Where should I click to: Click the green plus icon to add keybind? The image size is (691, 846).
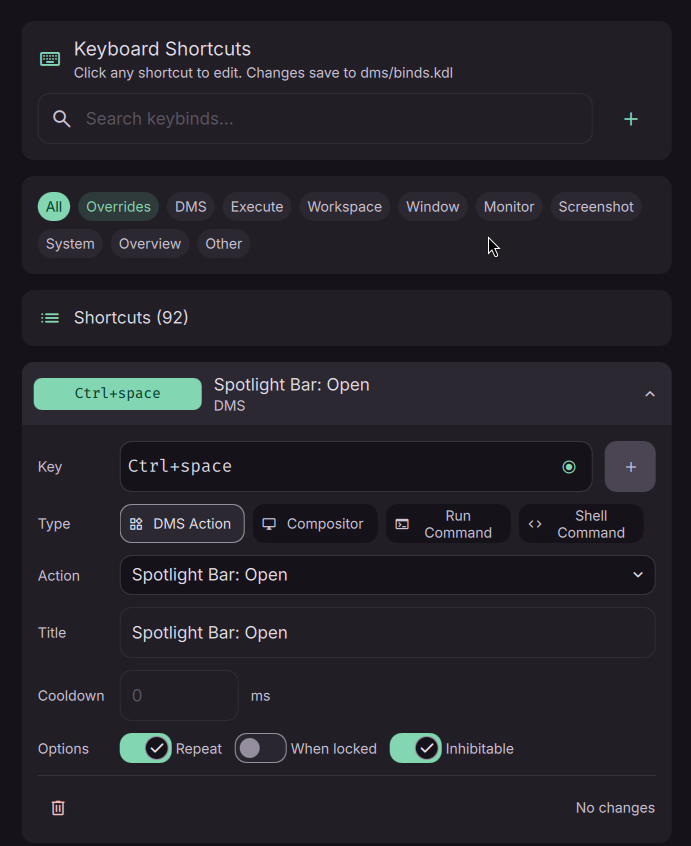(631, 119)
